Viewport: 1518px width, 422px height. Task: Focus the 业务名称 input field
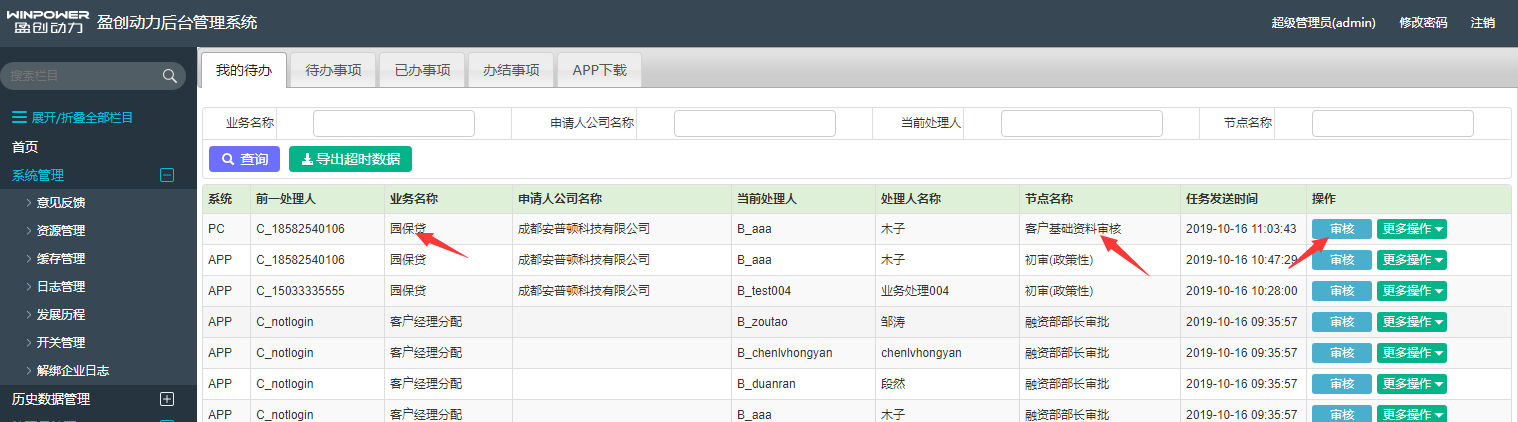tap(393, 123)
